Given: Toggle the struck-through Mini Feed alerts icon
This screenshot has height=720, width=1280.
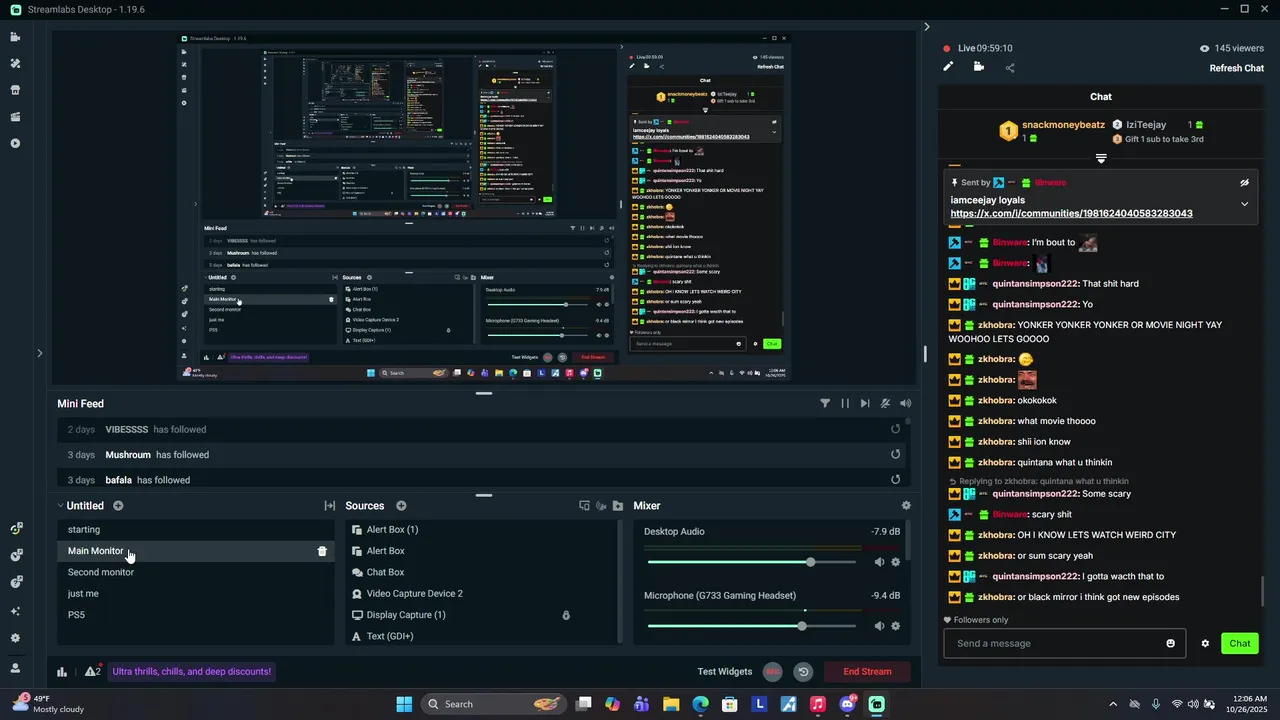Looking at the screenshot, I should (885, 404).
